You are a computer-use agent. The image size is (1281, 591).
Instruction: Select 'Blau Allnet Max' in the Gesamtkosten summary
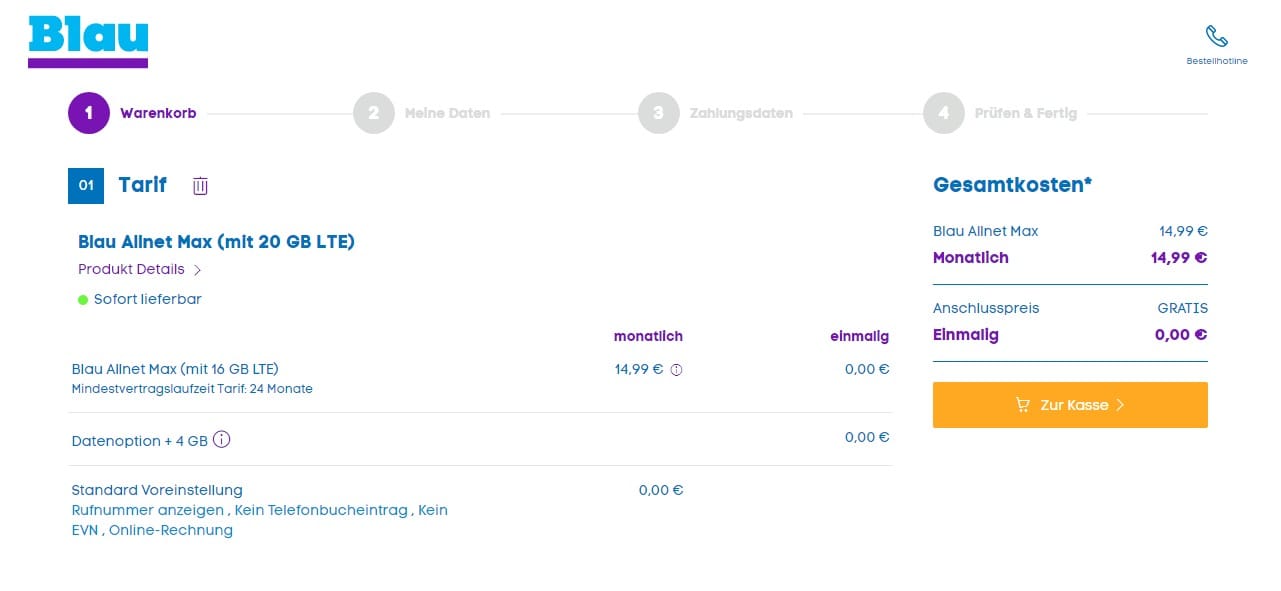(986, 231)
